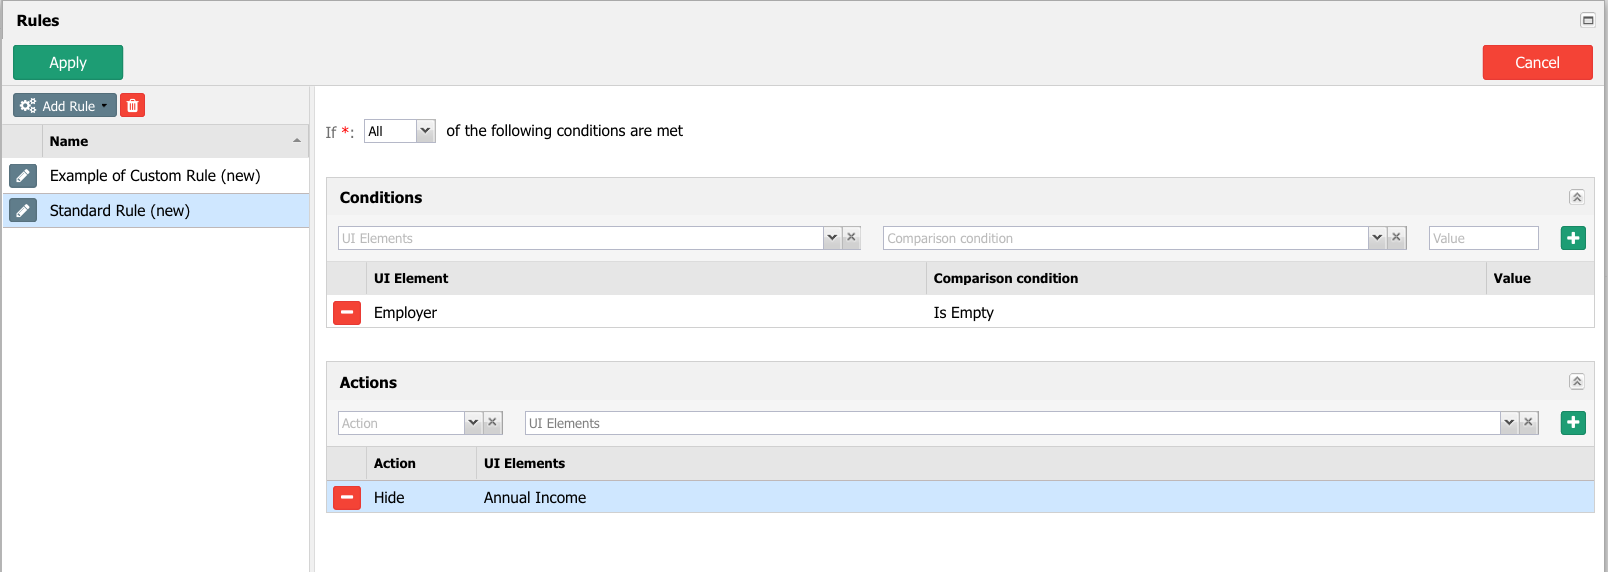
Task: Remove the Hide Annual Income action
Action: pos(347,498)
